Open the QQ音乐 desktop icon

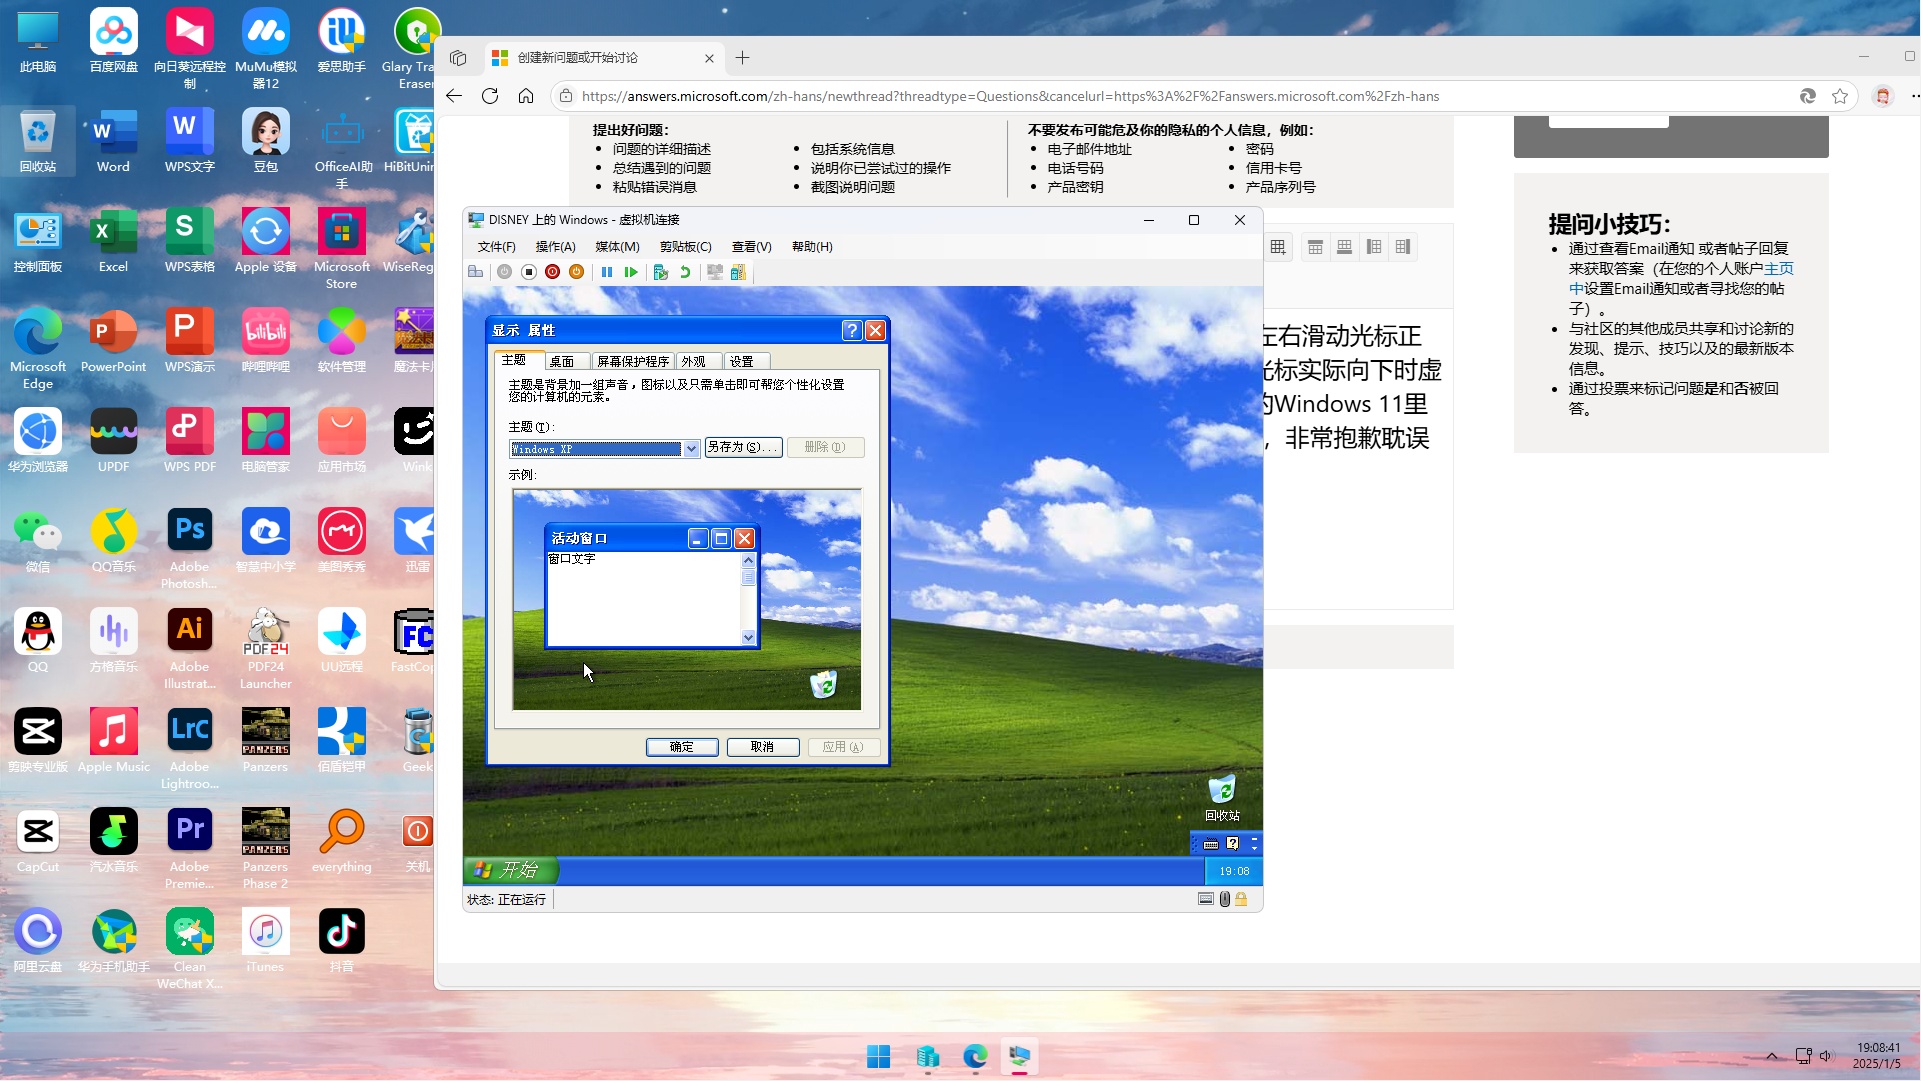(113, 542)
